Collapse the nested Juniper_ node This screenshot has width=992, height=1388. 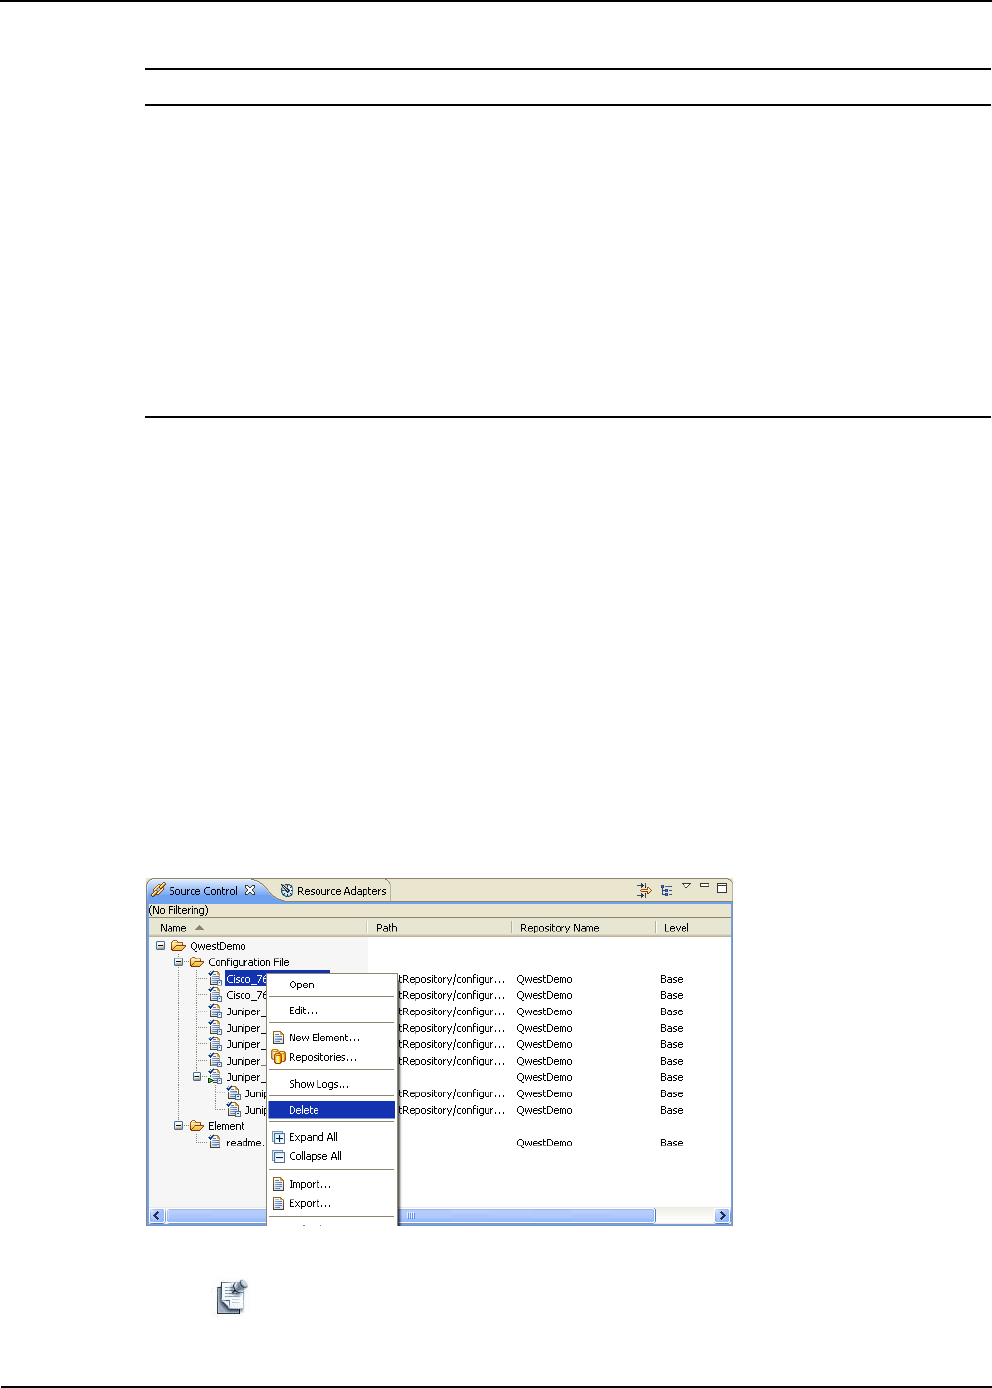tap(197, 1077)
